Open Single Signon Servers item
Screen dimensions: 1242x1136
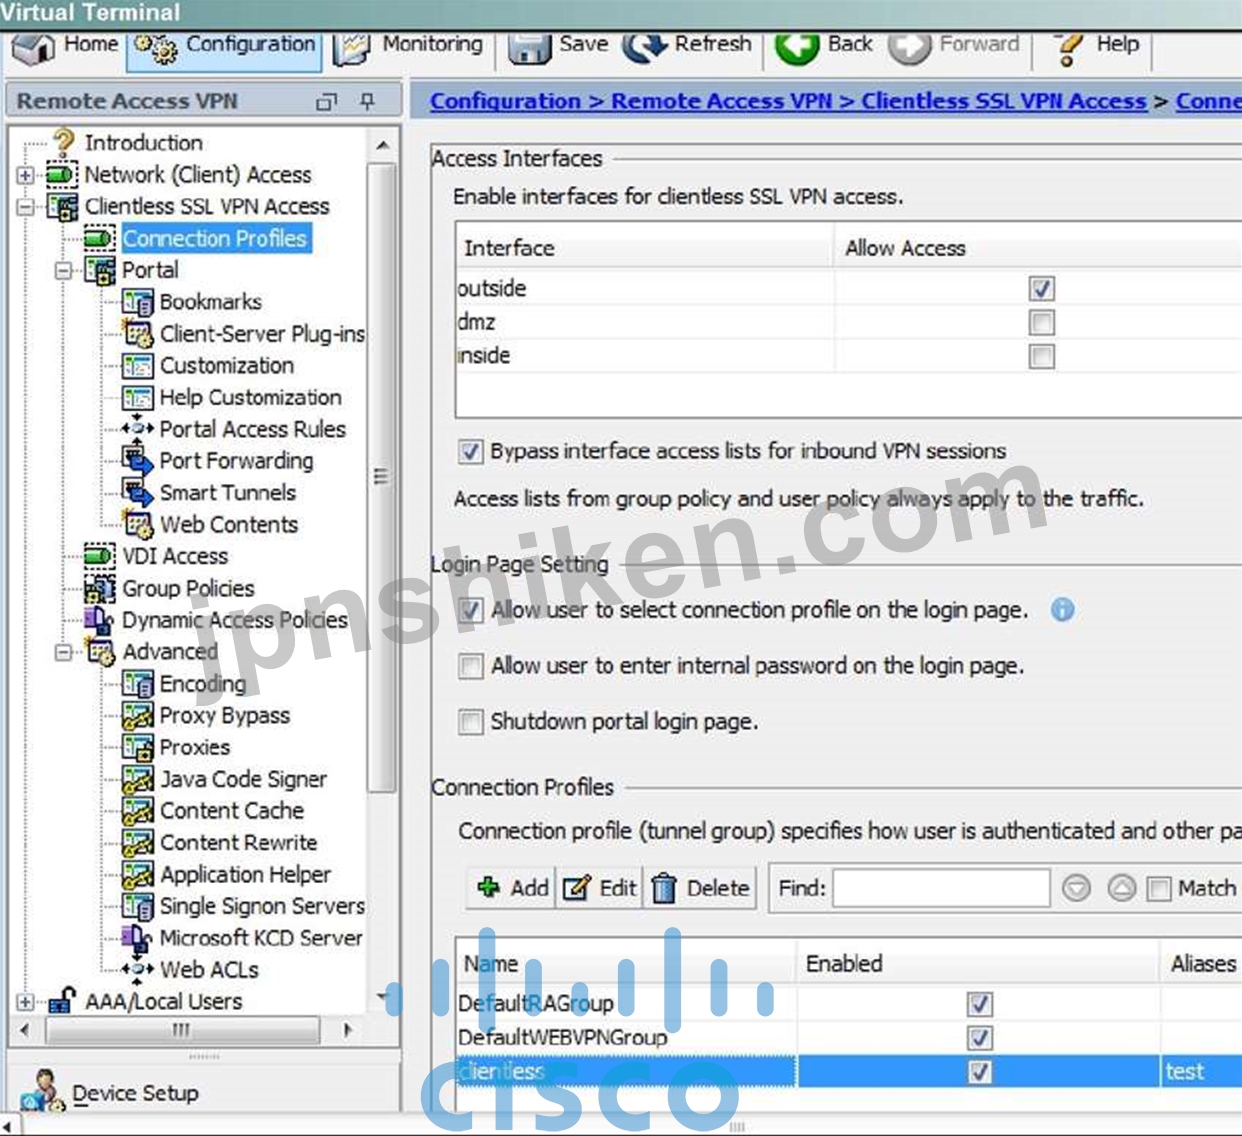[x=262, y=906]
